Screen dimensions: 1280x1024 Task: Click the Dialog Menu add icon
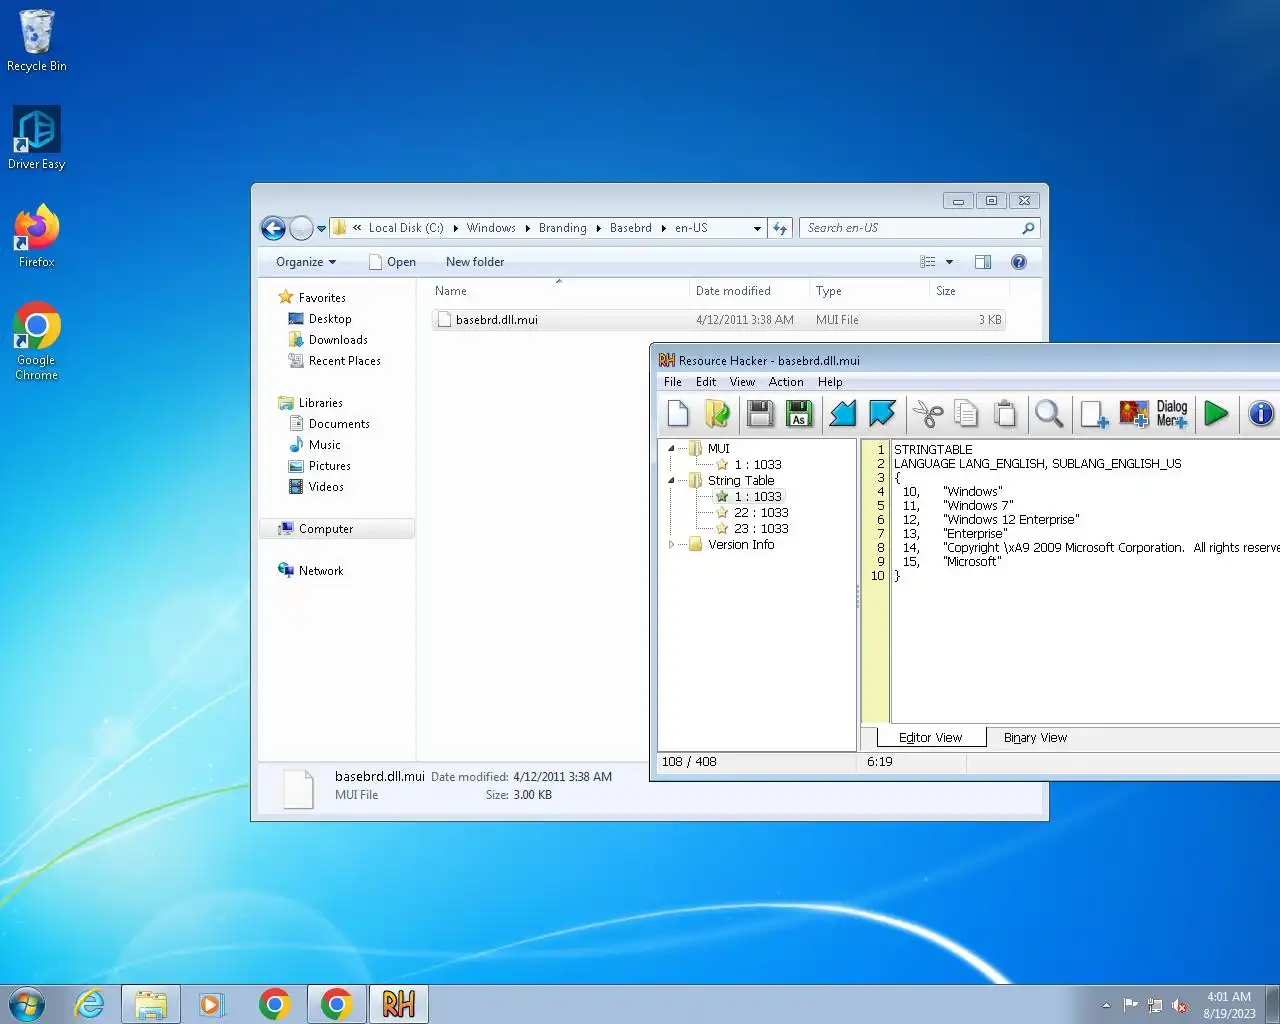tap(1172, 413)
